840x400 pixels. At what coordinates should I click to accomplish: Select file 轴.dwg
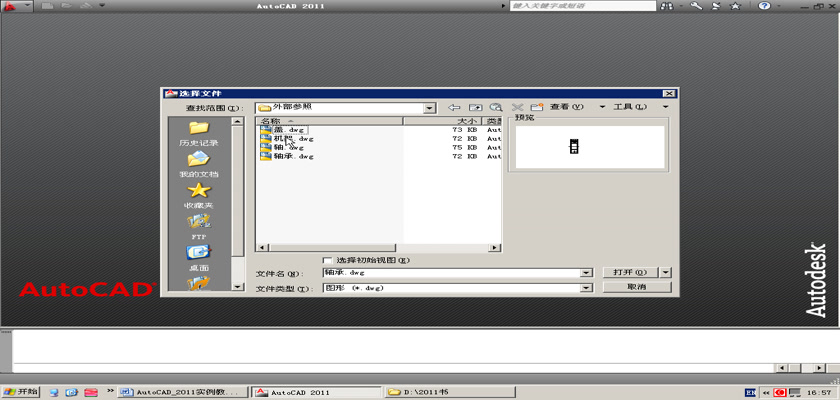coord(282,147)
